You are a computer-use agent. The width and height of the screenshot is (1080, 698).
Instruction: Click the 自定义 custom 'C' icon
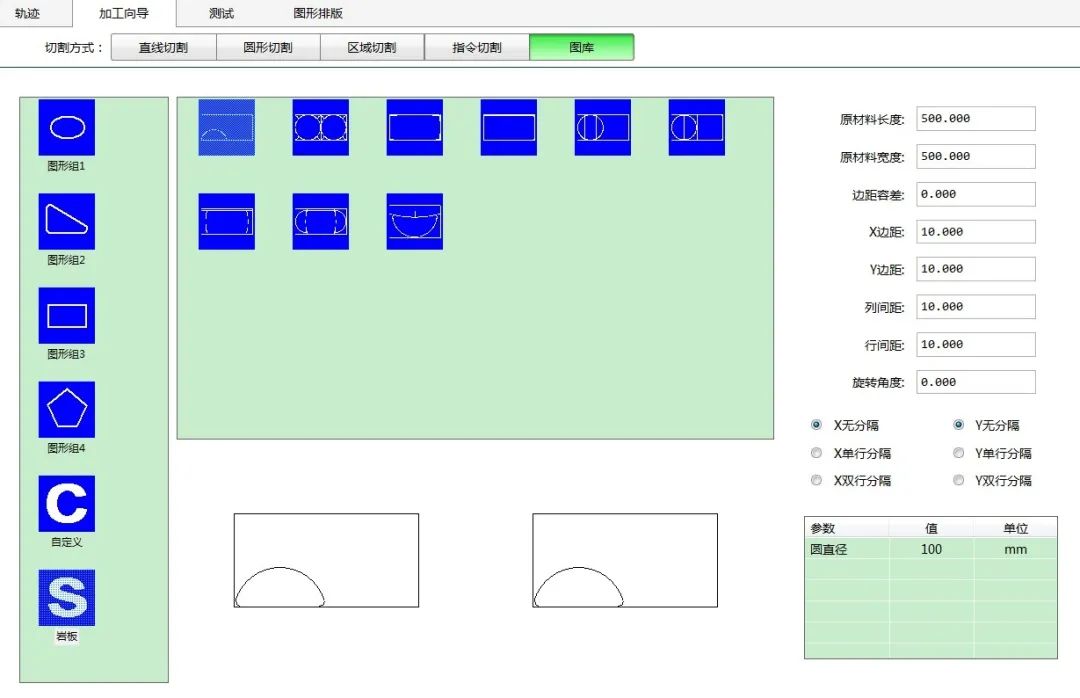point(67,503)
